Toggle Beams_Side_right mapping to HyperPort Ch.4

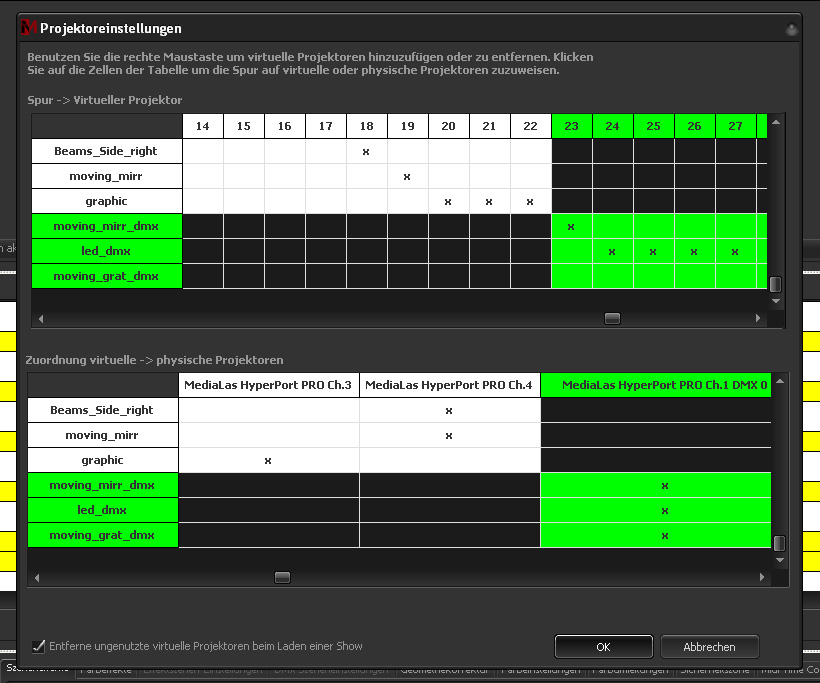(450, 411)
